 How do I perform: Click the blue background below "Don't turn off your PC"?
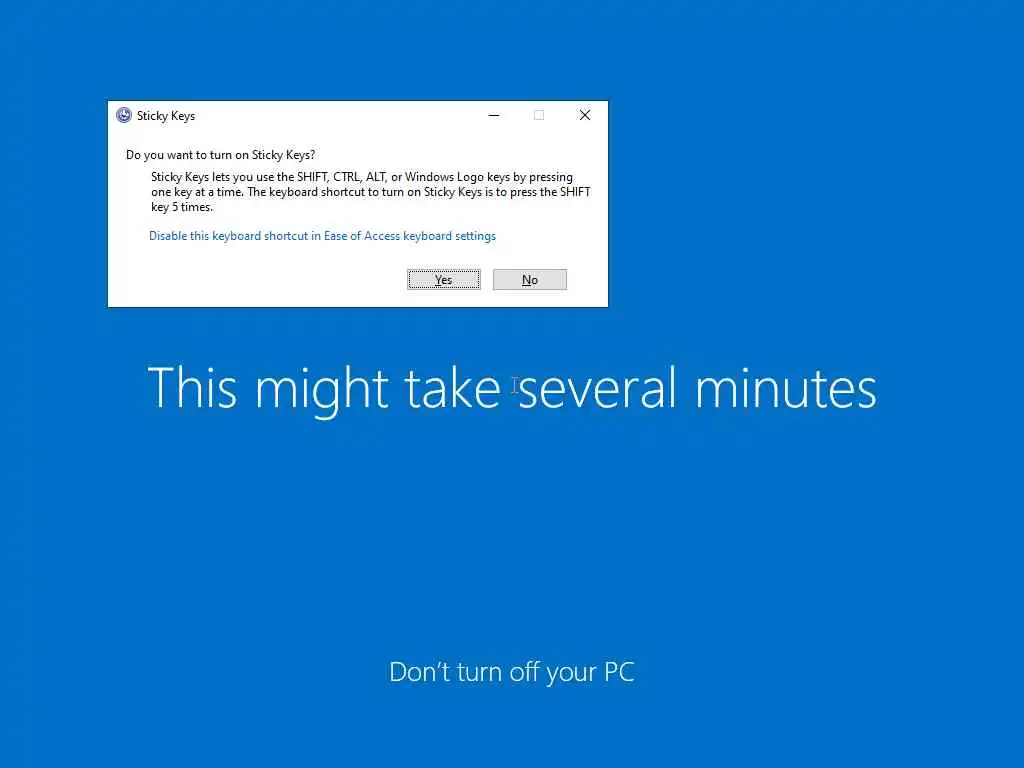click(x=512, y=728)
